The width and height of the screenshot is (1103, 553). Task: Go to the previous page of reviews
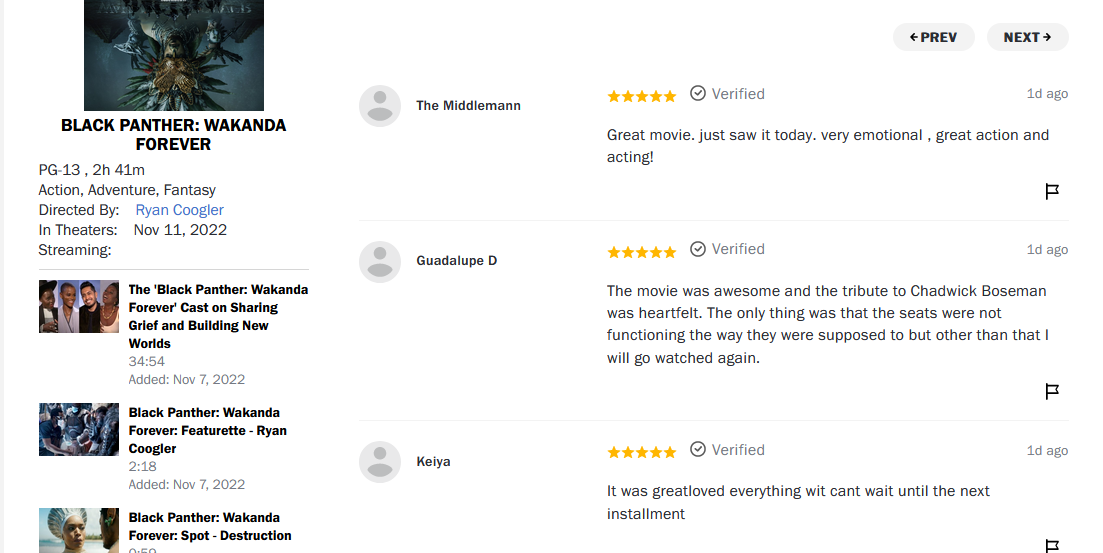933,37
